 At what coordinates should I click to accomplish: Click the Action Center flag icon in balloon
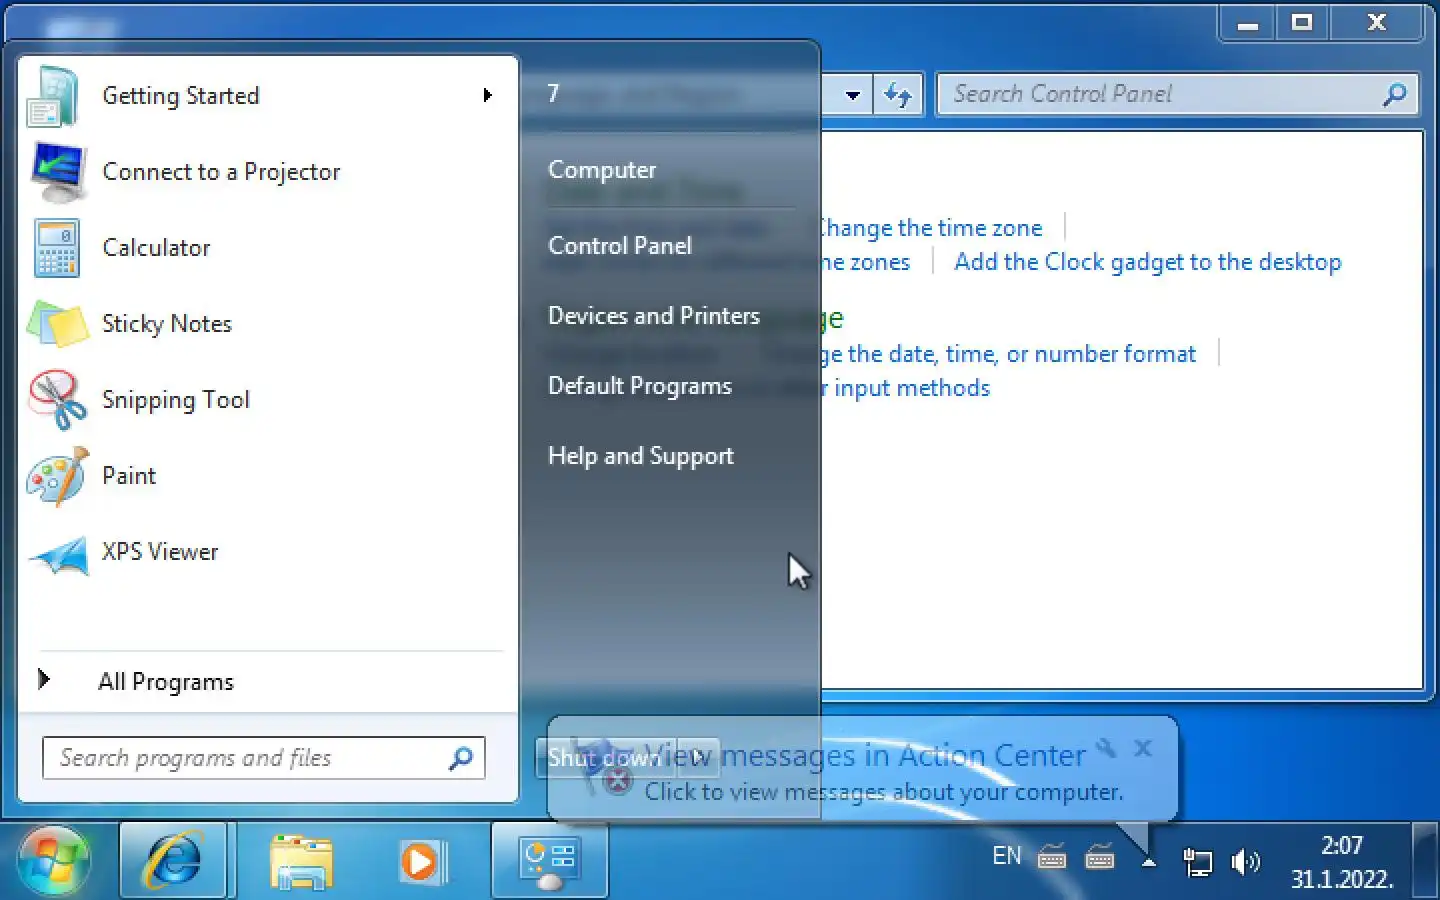click(x=604, y=768)
